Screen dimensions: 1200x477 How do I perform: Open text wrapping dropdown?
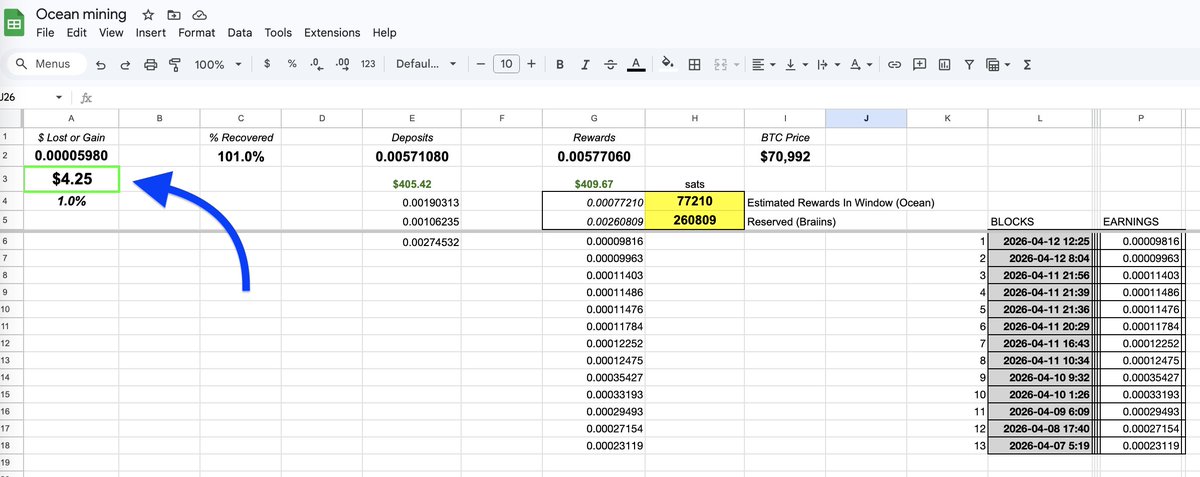point(827,64)
